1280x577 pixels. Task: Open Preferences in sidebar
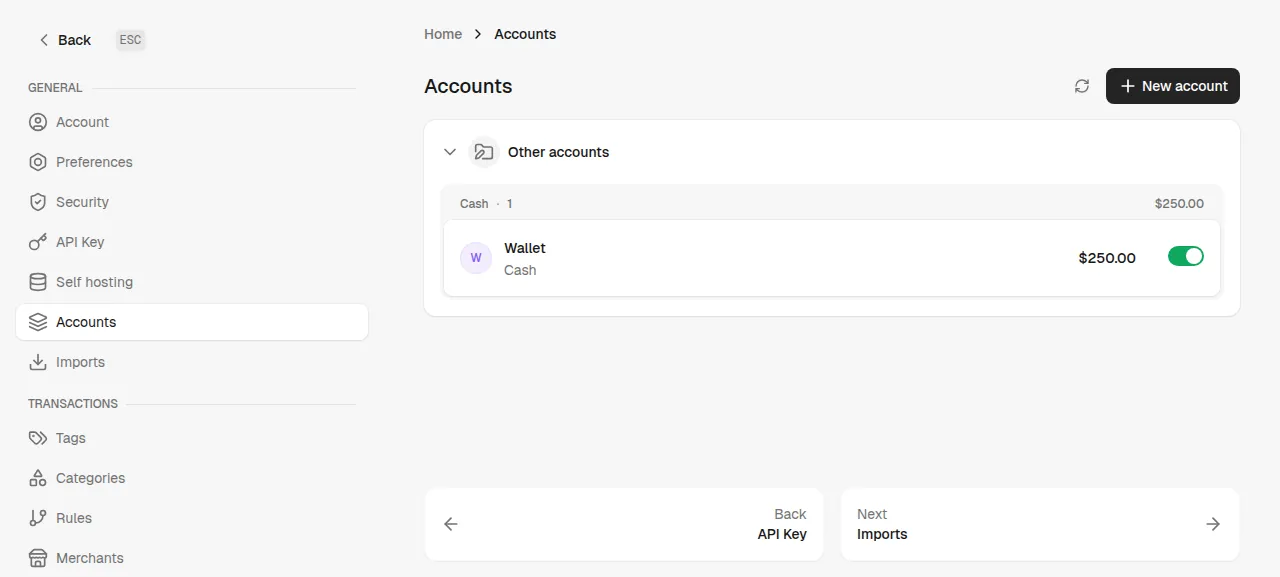192,162
